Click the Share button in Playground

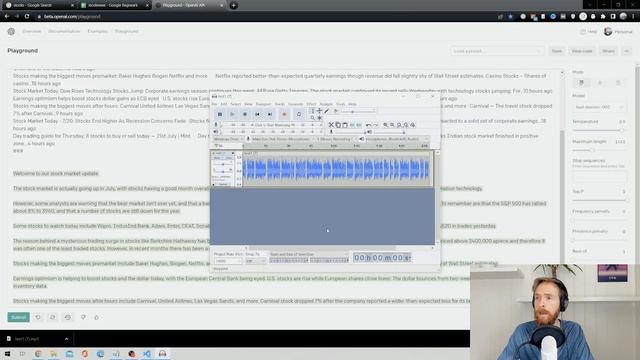coord(609,51)
